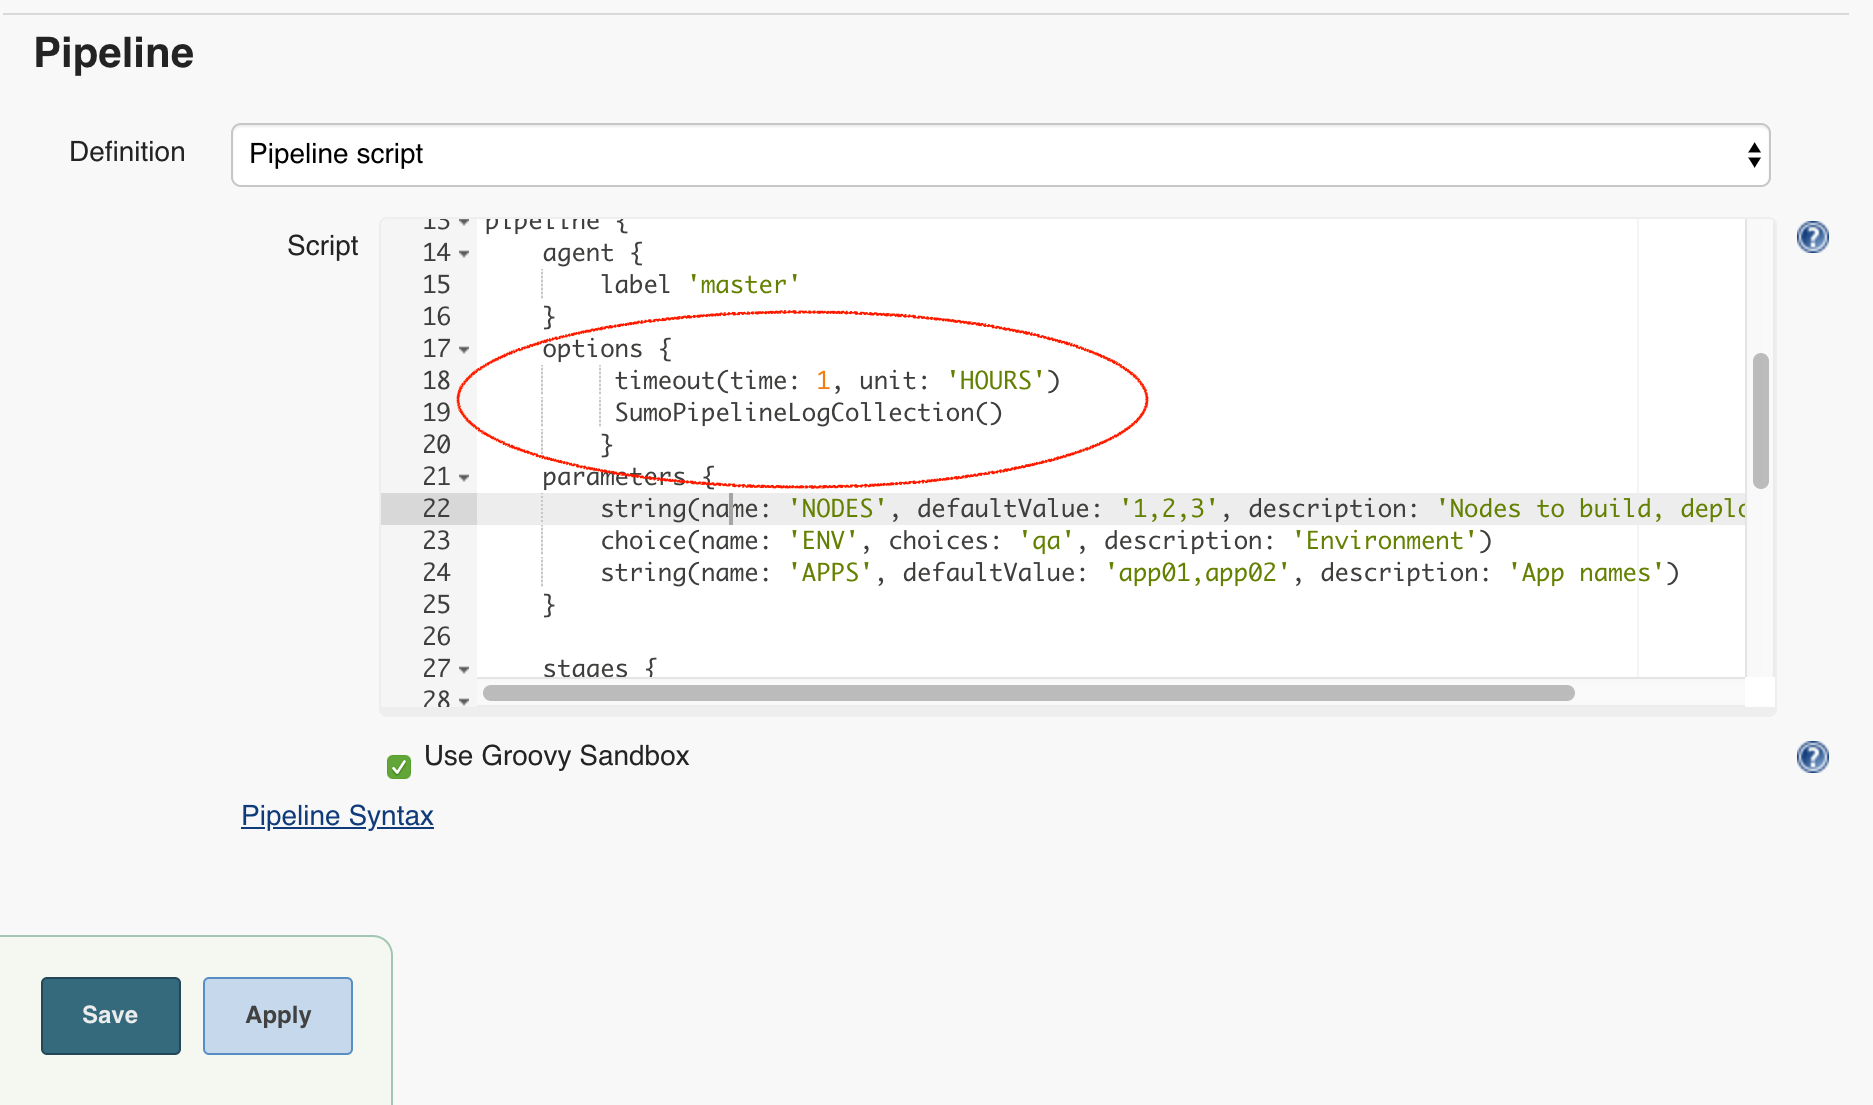Open help for Use Groovy Sandbox
The image size is (1873, 1105).
1812,757
